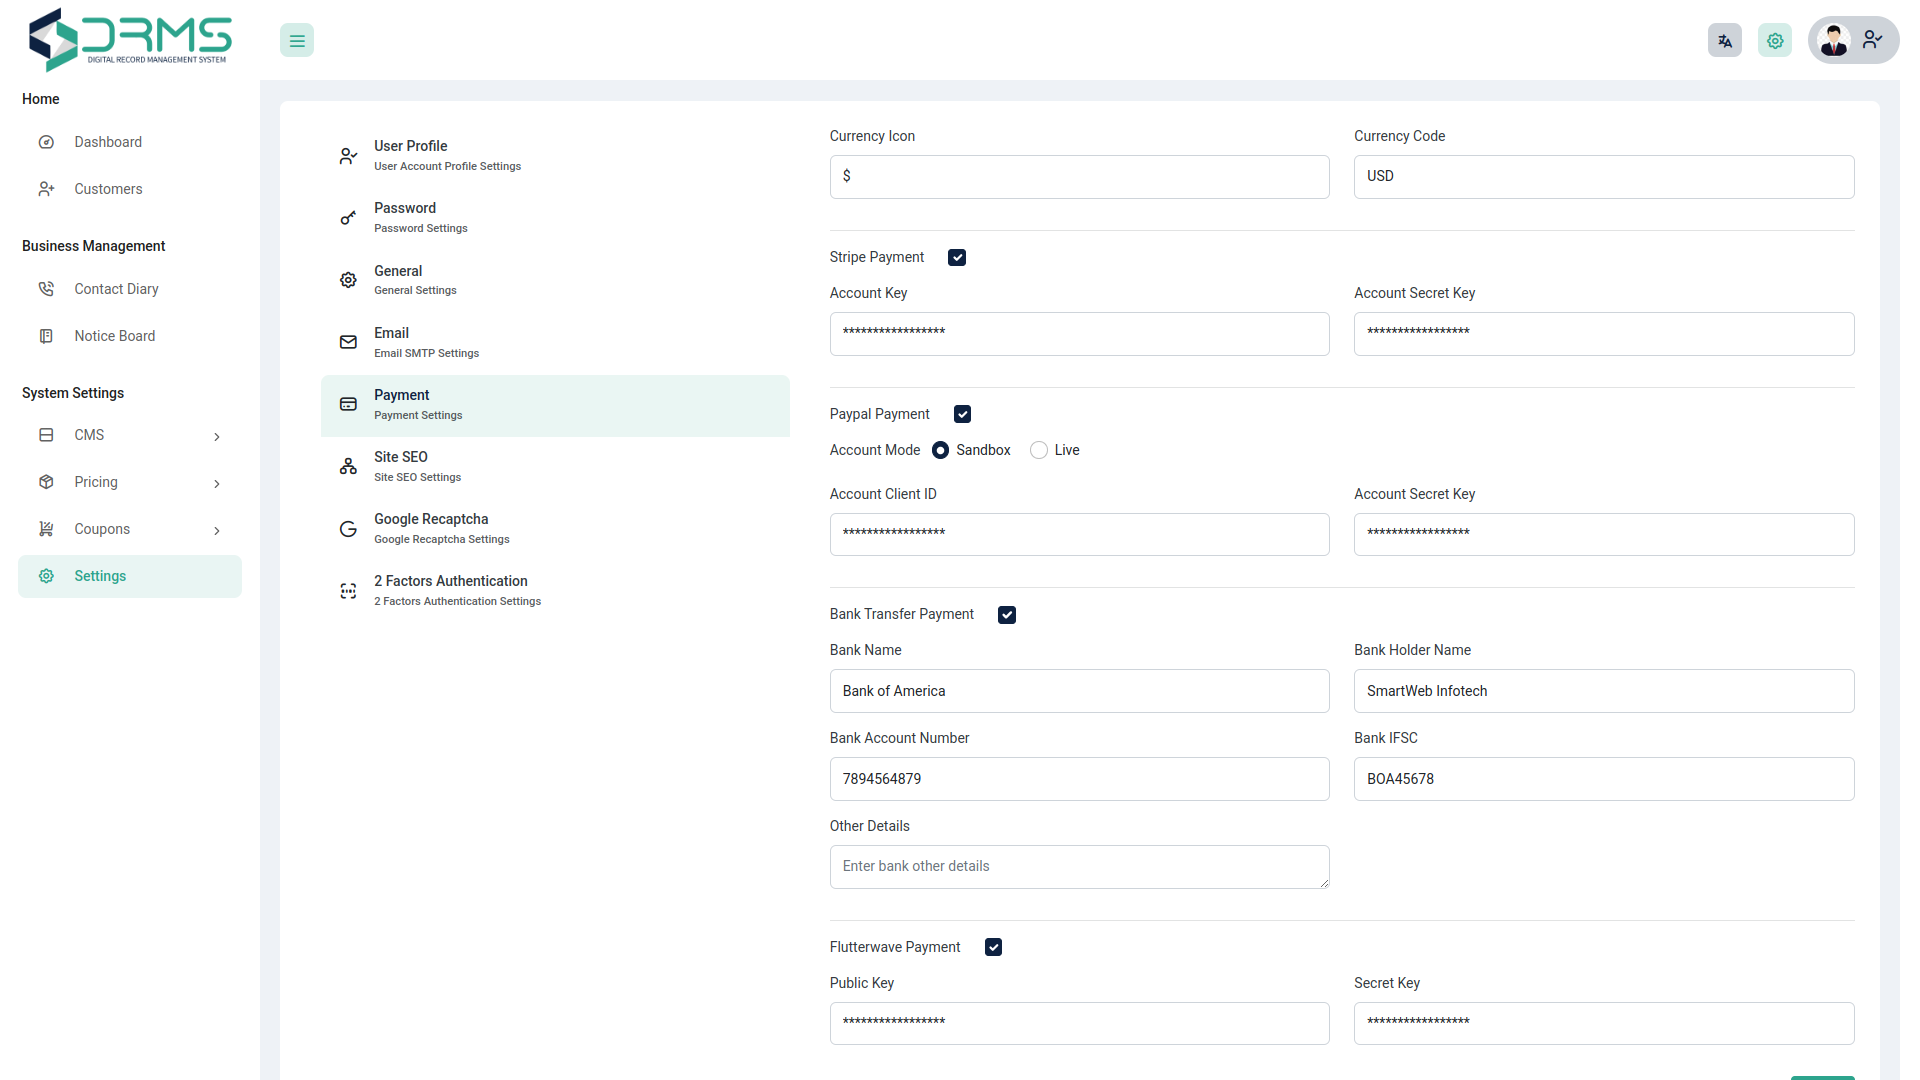
Task: Uncheck the Stripe Payment checkbox
Action: point(957,258)
